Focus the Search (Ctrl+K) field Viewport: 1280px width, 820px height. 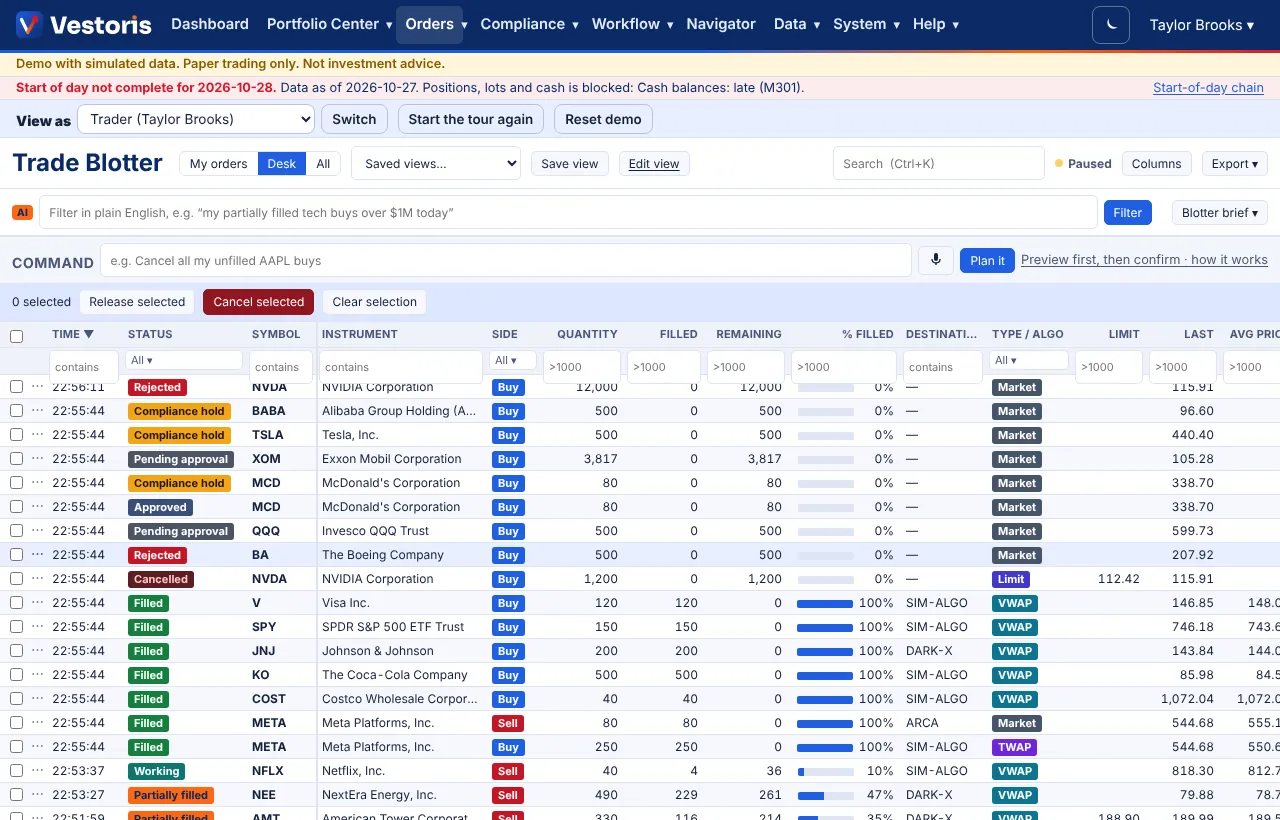pyautogui.click(x=938, y=163)
